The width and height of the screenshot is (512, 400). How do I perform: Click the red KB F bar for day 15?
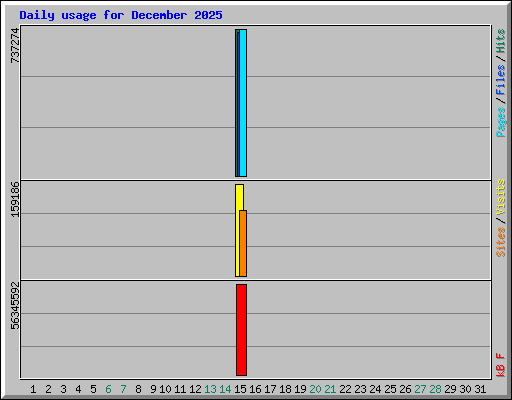[242, 330]
